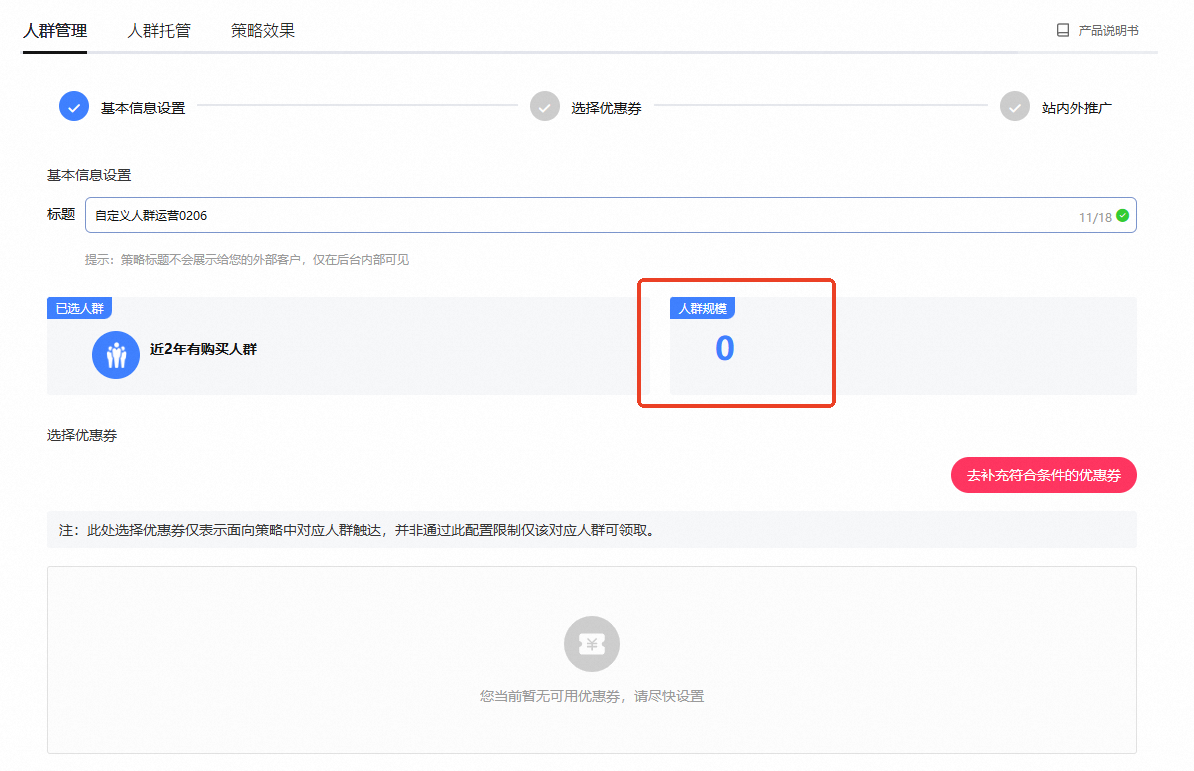The width and height of the screenshot is (1194, 771).
Task: Click the hint text about 策略标题
Action: 247,260
